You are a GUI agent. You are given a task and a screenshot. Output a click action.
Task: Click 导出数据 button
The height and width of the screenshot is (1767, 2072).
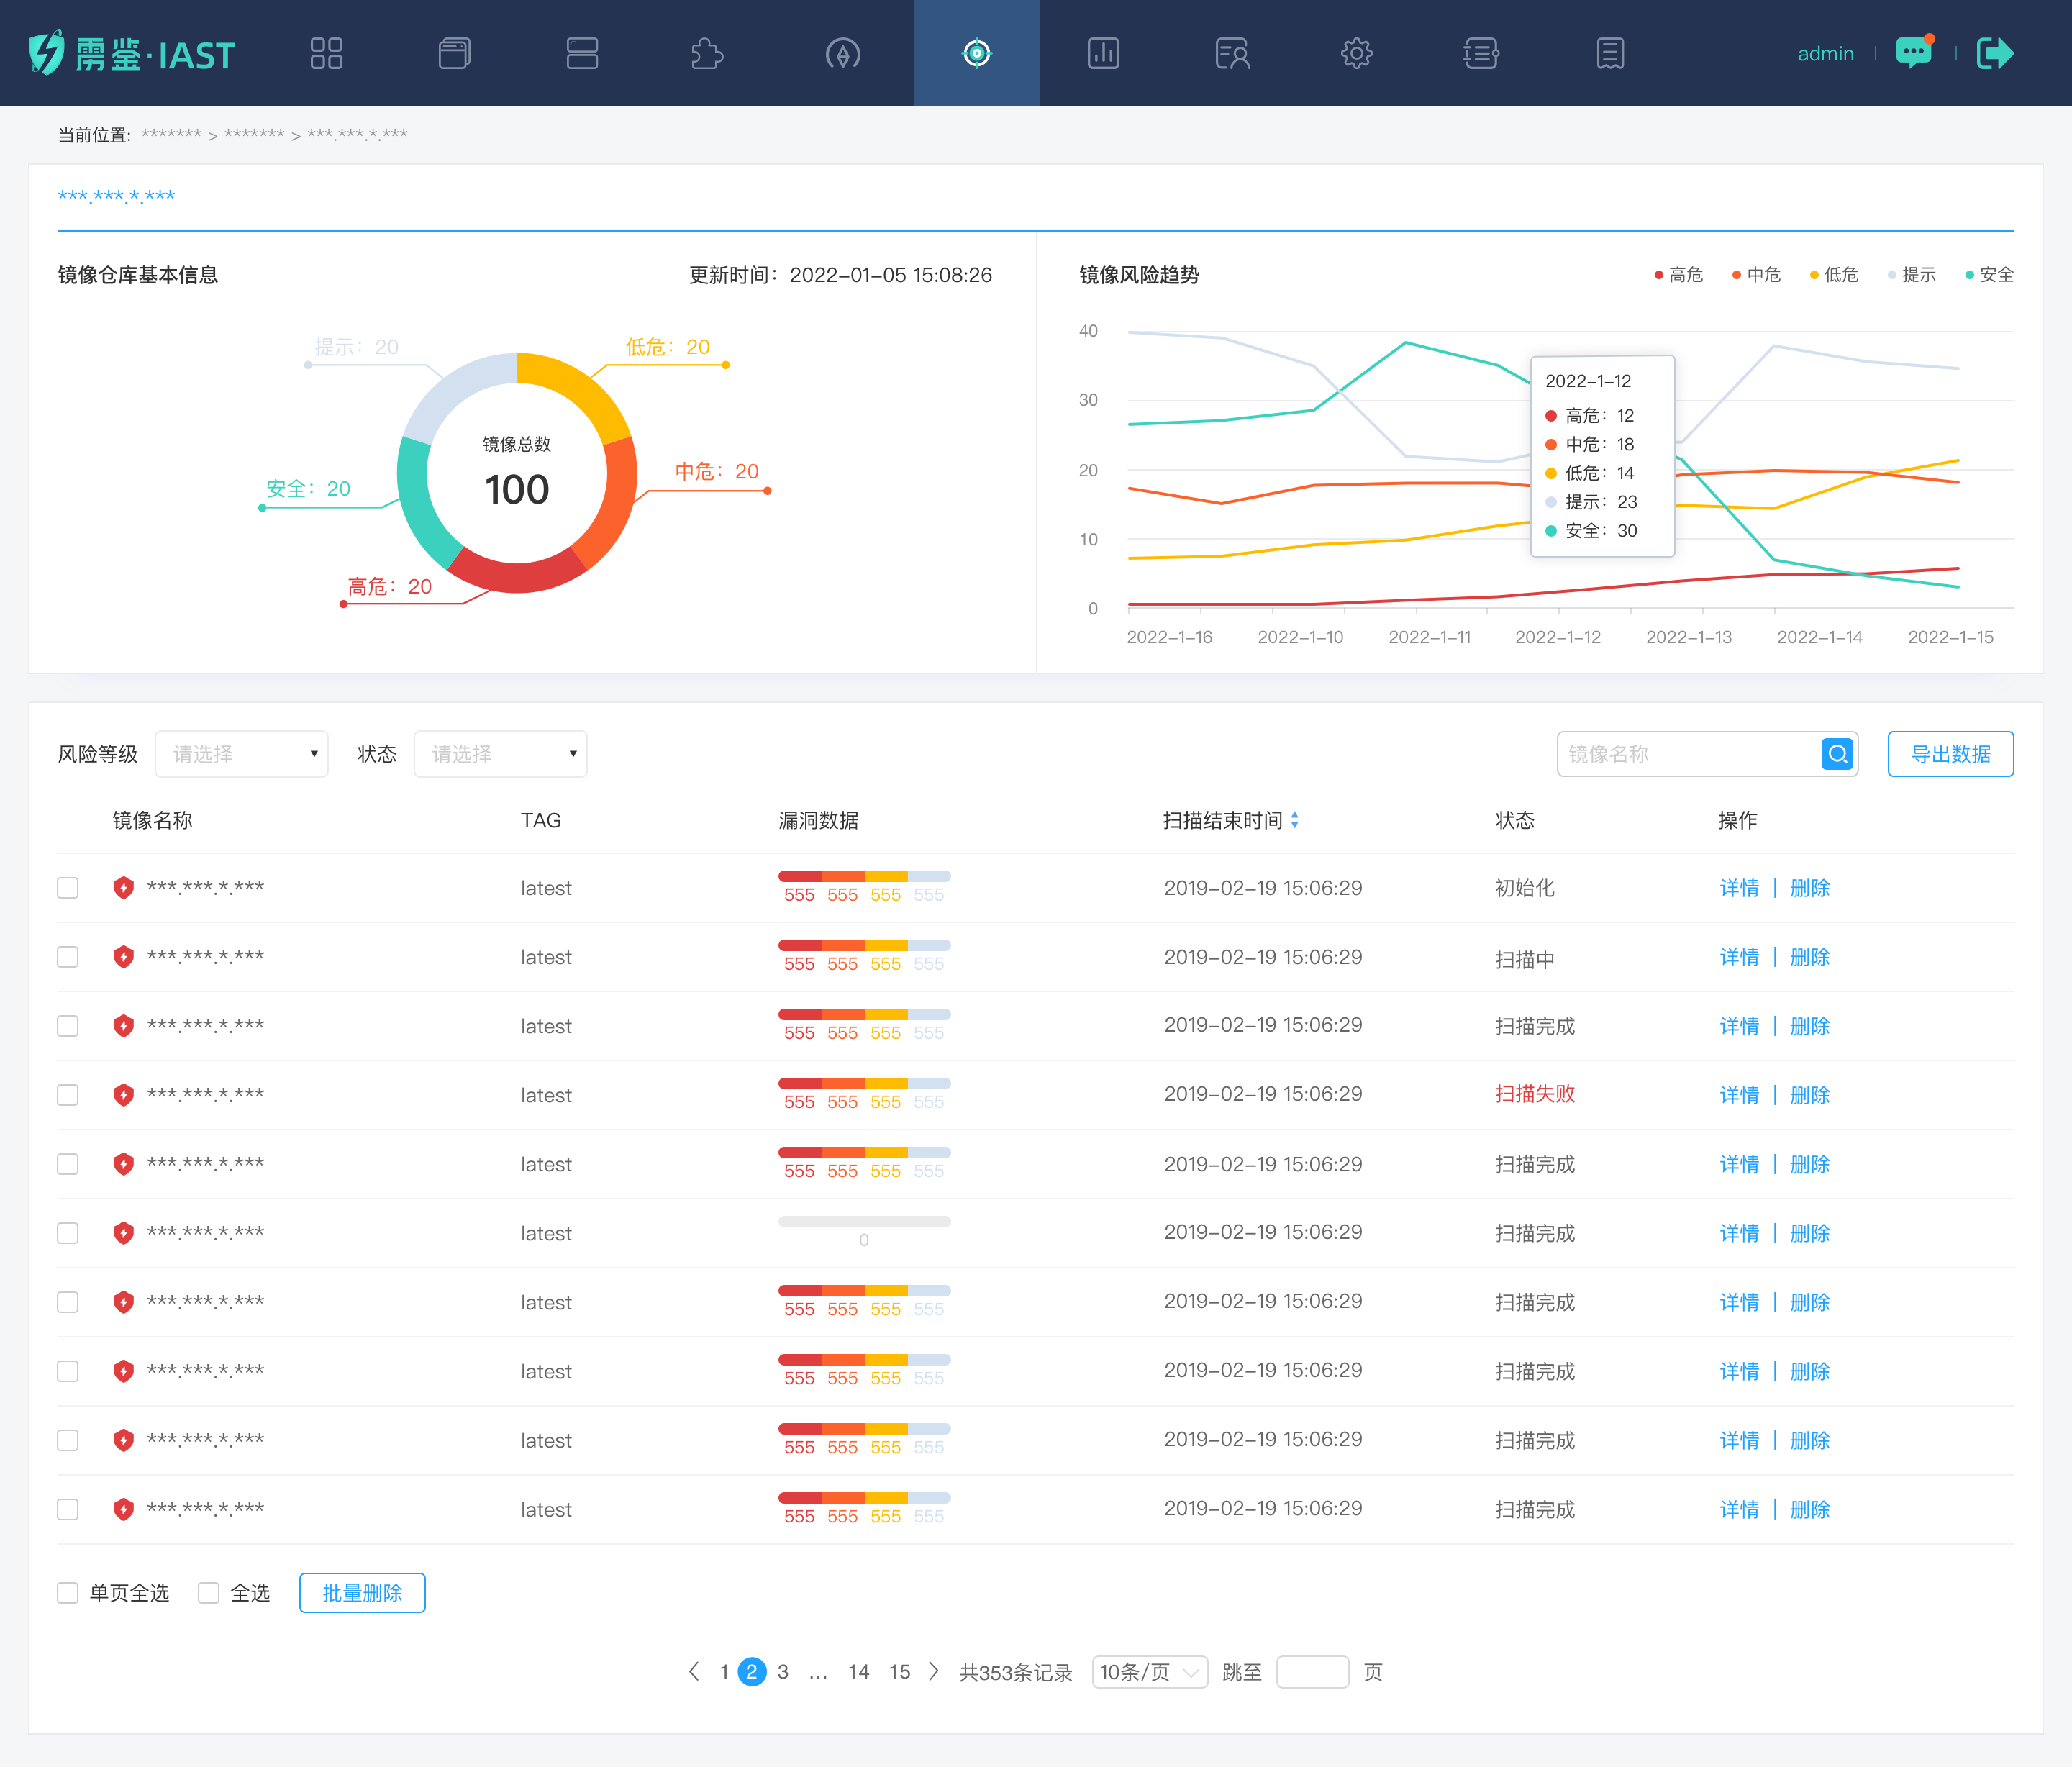coord(1950,754)
